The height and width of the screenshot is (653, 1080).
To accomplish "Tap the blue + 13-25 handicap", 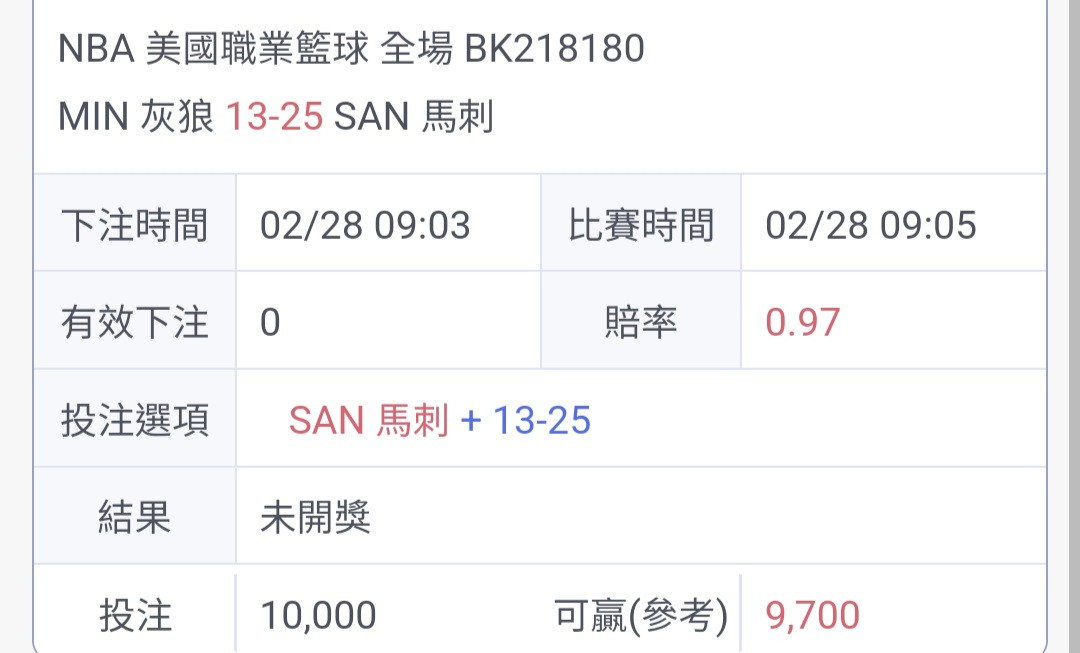I will pos(526,420).
